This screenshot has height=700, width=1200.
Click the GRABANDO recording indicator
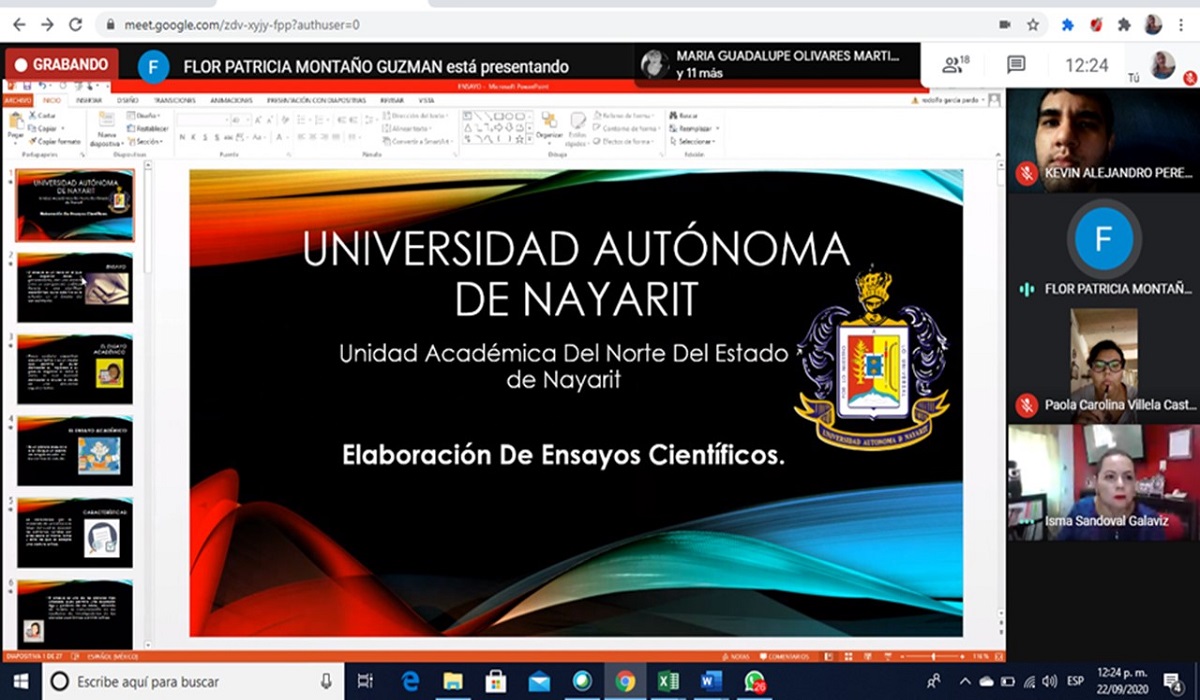[x=60, y=64]
